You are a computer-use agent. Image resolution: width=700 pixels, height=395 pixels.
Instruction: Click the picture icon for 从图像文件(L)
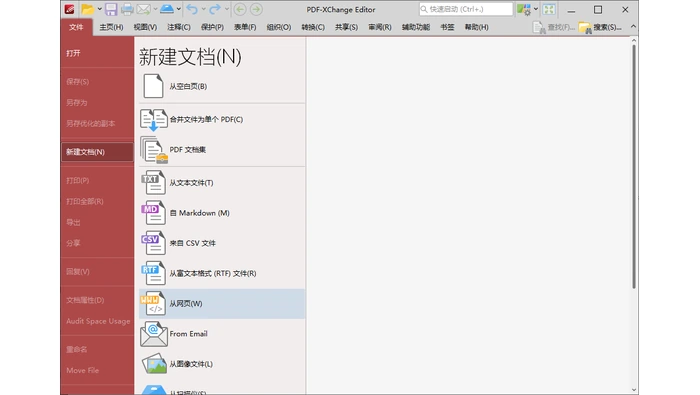point(154,364)
